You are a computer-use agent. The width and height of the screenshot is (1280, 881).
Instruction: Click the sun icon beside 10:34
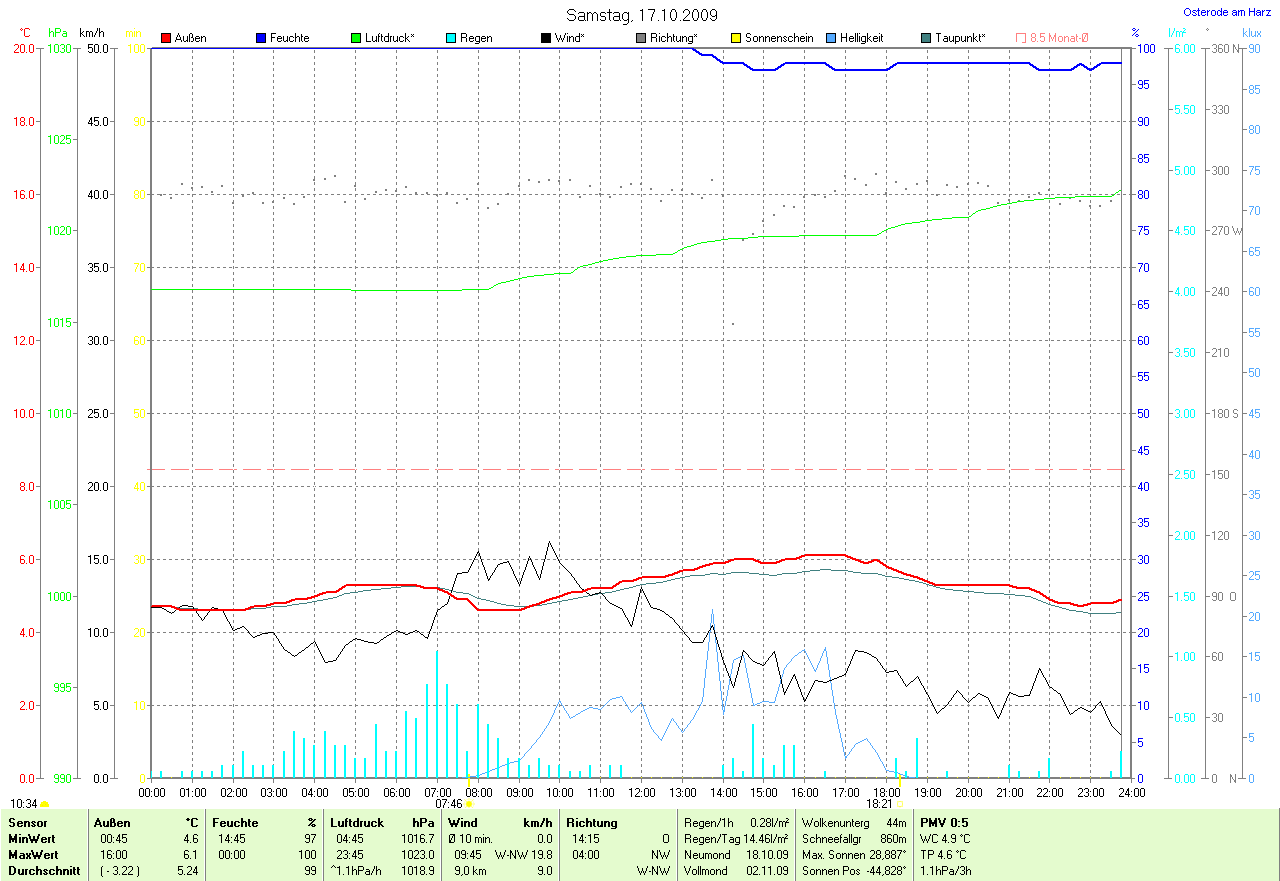45,803
